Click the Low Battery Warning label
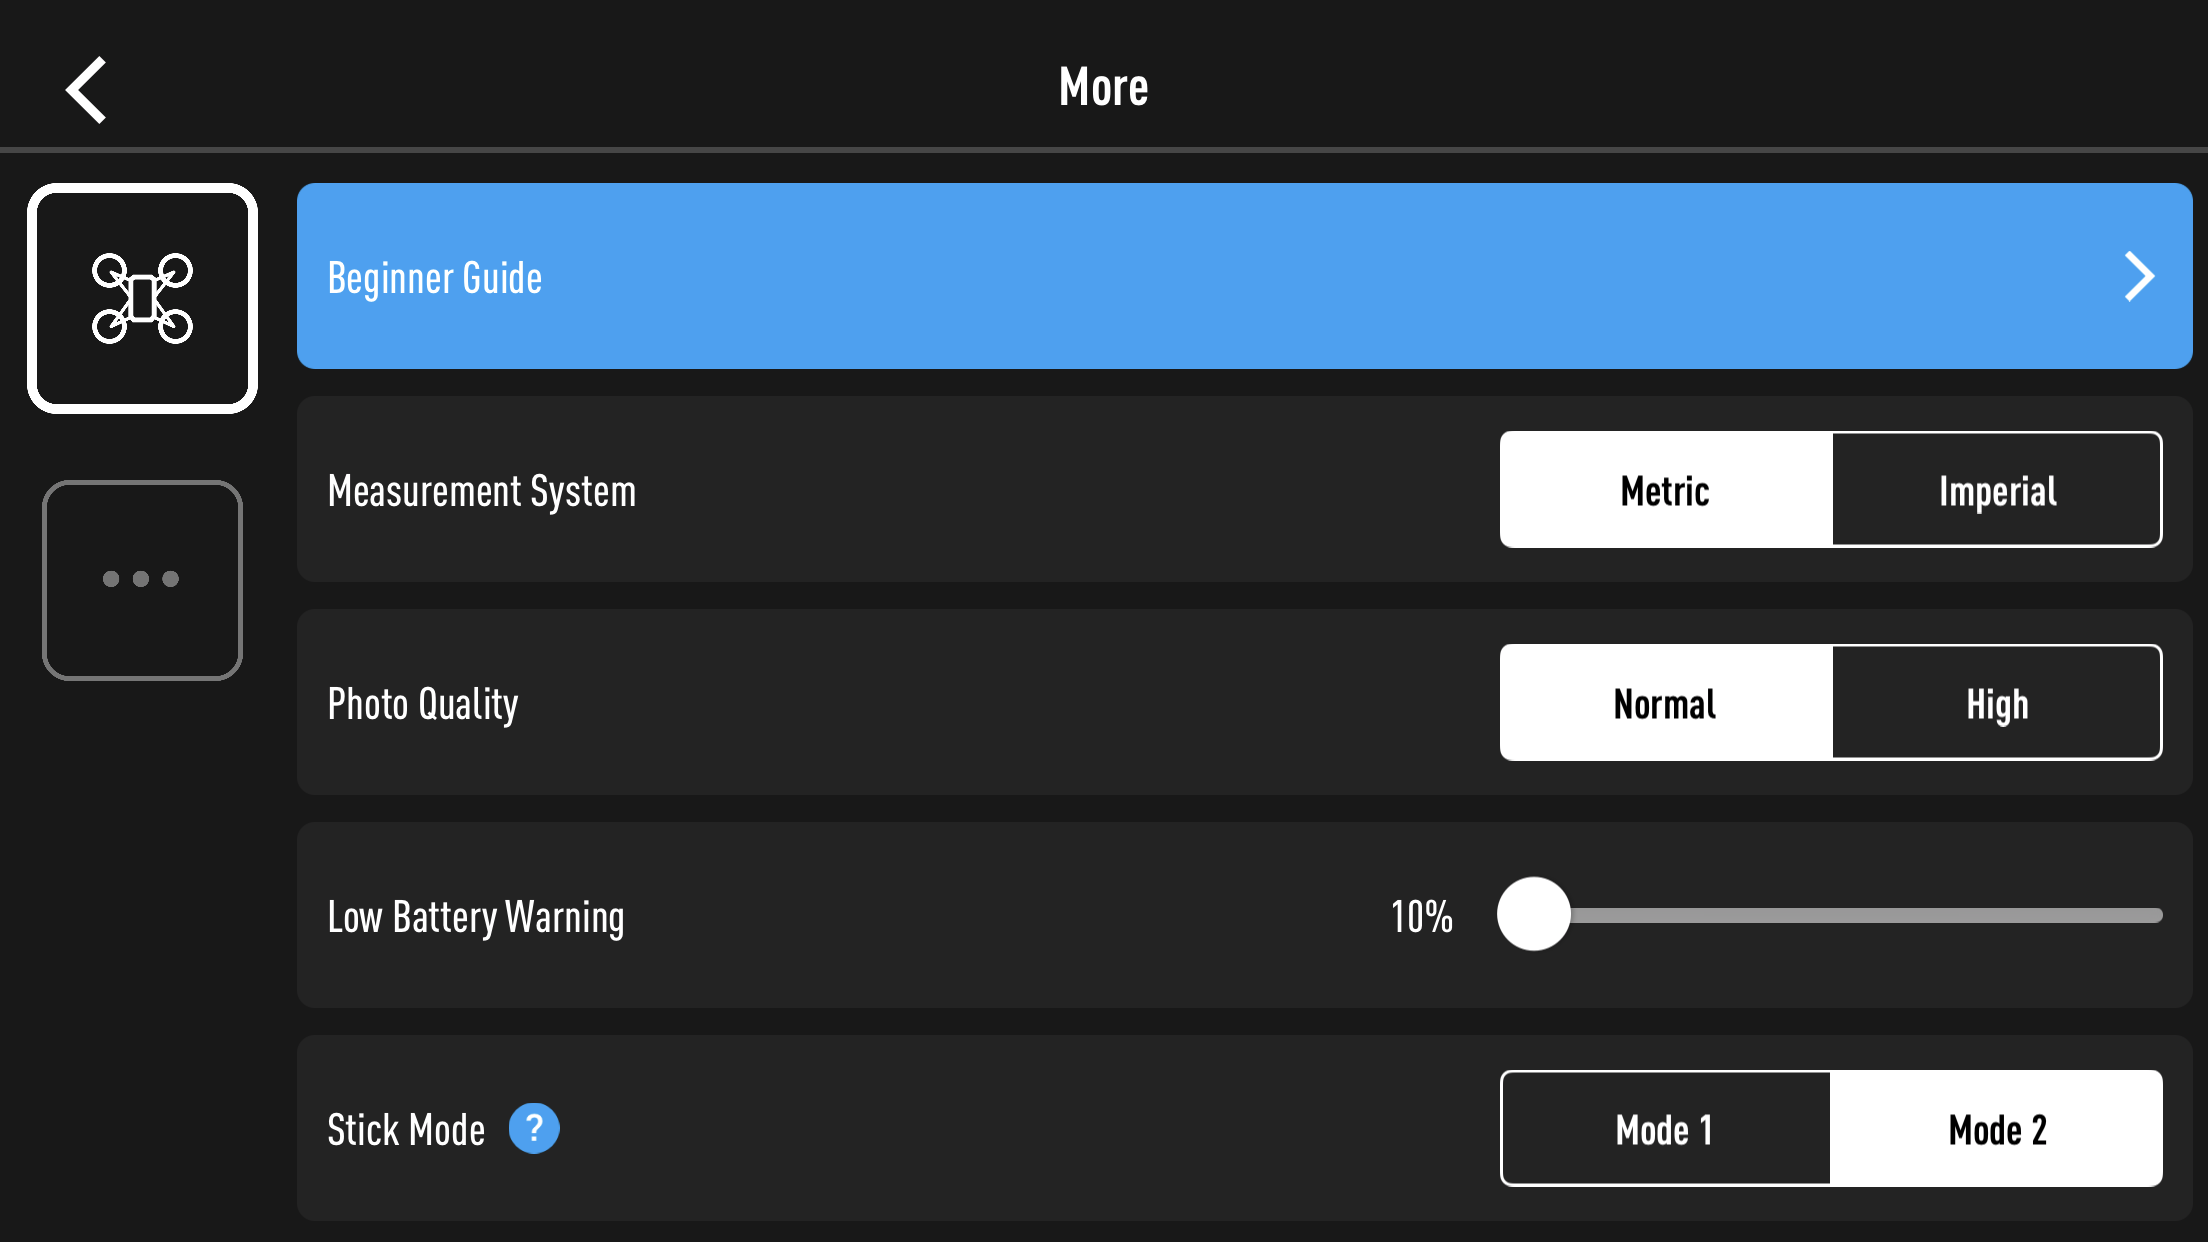Viewport: 2208px width, 1242px height. 476,917
